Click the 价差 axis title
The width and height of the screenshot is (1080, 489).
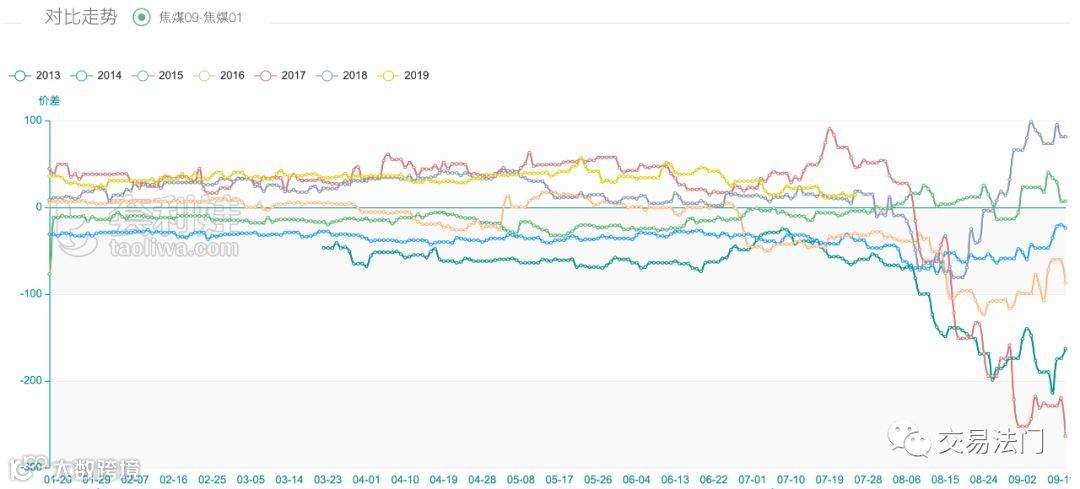click(50, 101)
